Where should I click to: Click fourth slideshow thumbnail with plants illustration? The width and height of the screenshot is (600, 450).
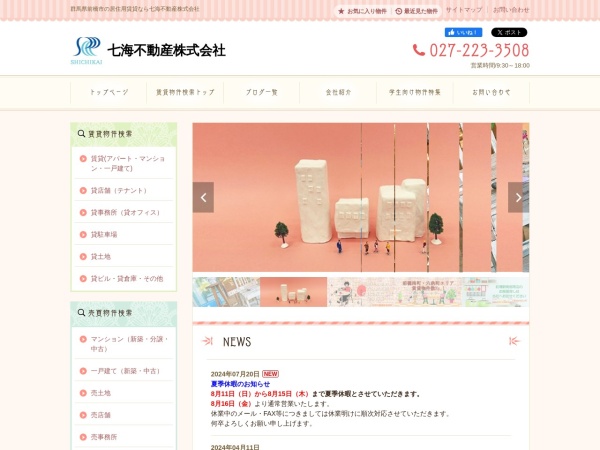[x=428, y=292]
